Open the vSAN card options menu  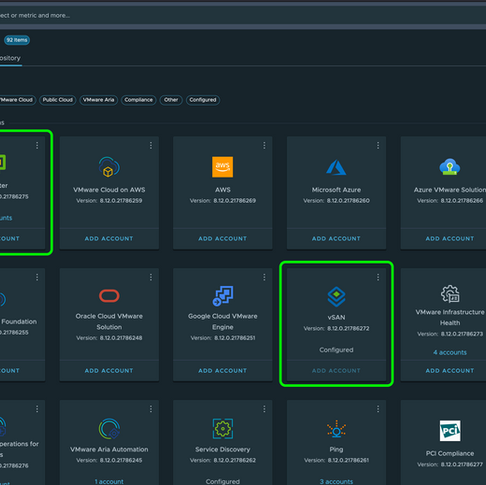pyautogui.click(x=378, y=277)
